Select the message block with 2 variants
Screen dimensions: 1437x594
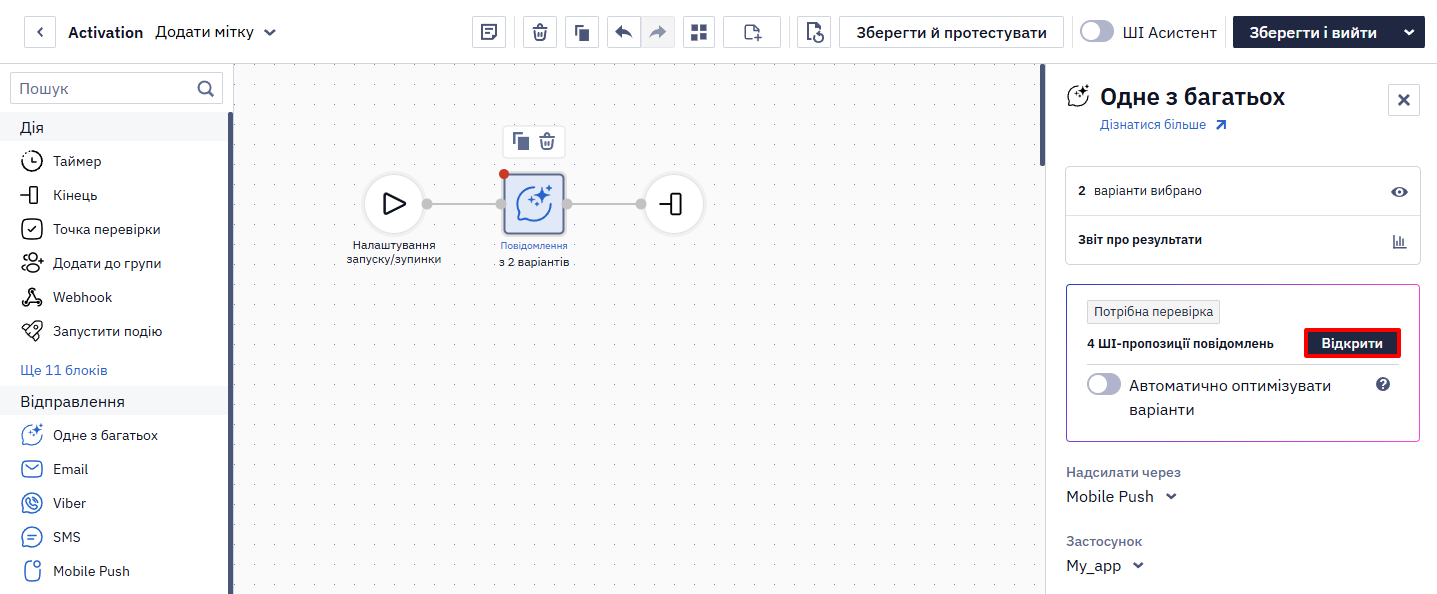tap(534, 204)
